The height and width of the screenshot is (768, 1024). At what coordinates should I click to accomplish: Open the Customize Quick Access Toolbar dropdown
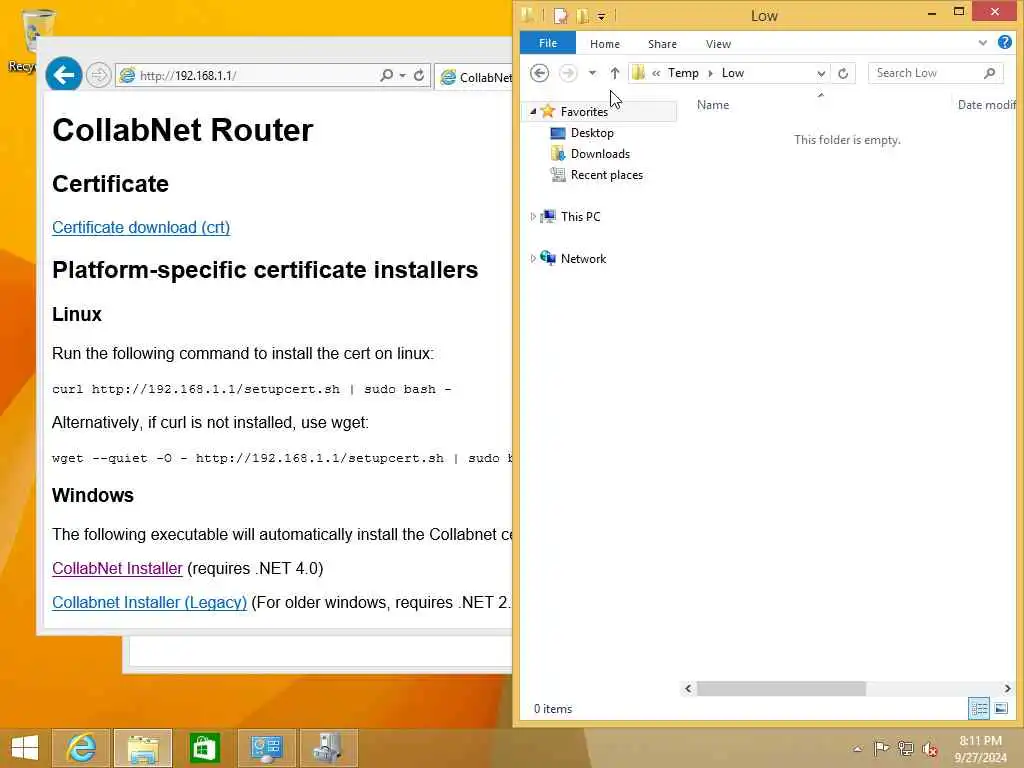(x=601, y=16)
